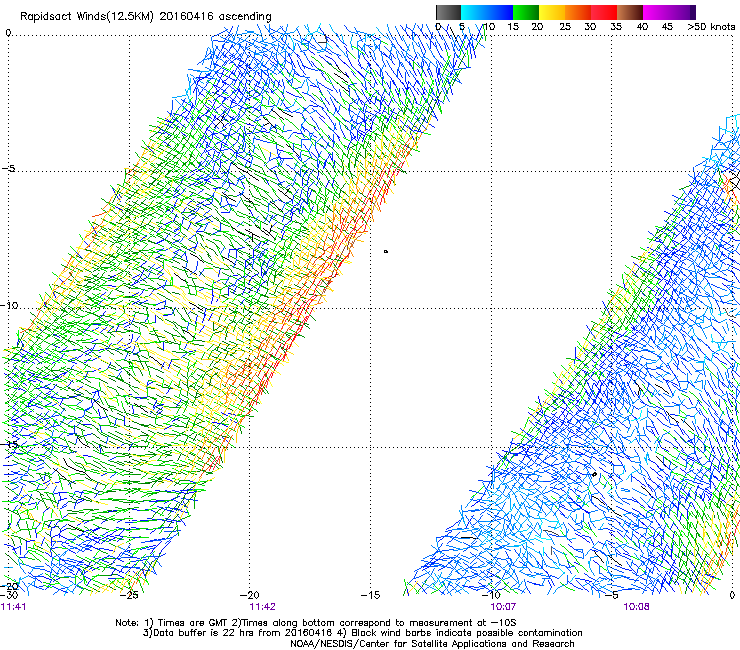Image resolution: width=740 pixels, height=650 pixels.
Task: Click the '30' legend scale label
Action: click(x=590, y=26)
